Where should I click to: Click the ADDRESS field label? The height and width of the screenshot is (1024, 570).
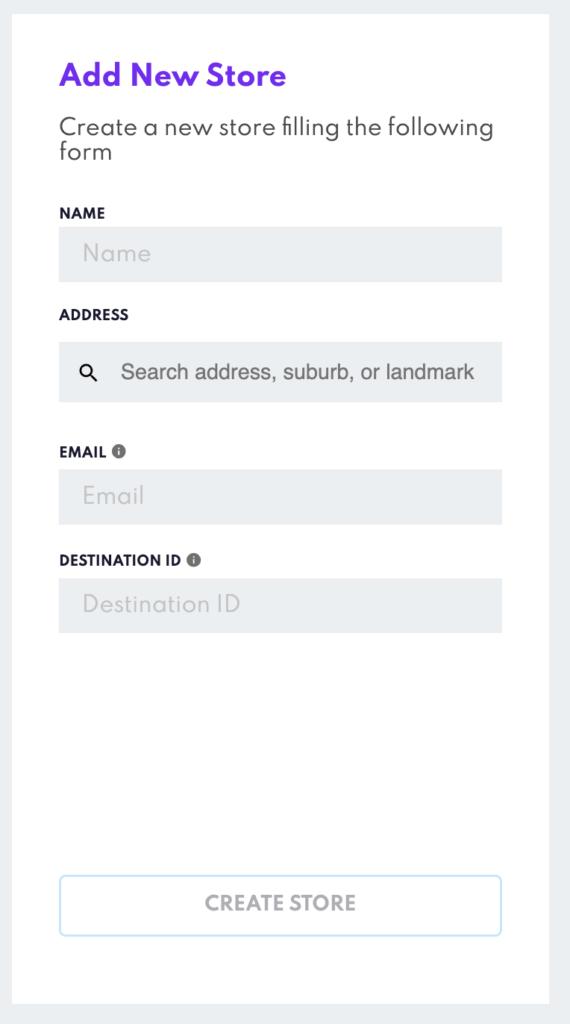(x=94, y=315)
